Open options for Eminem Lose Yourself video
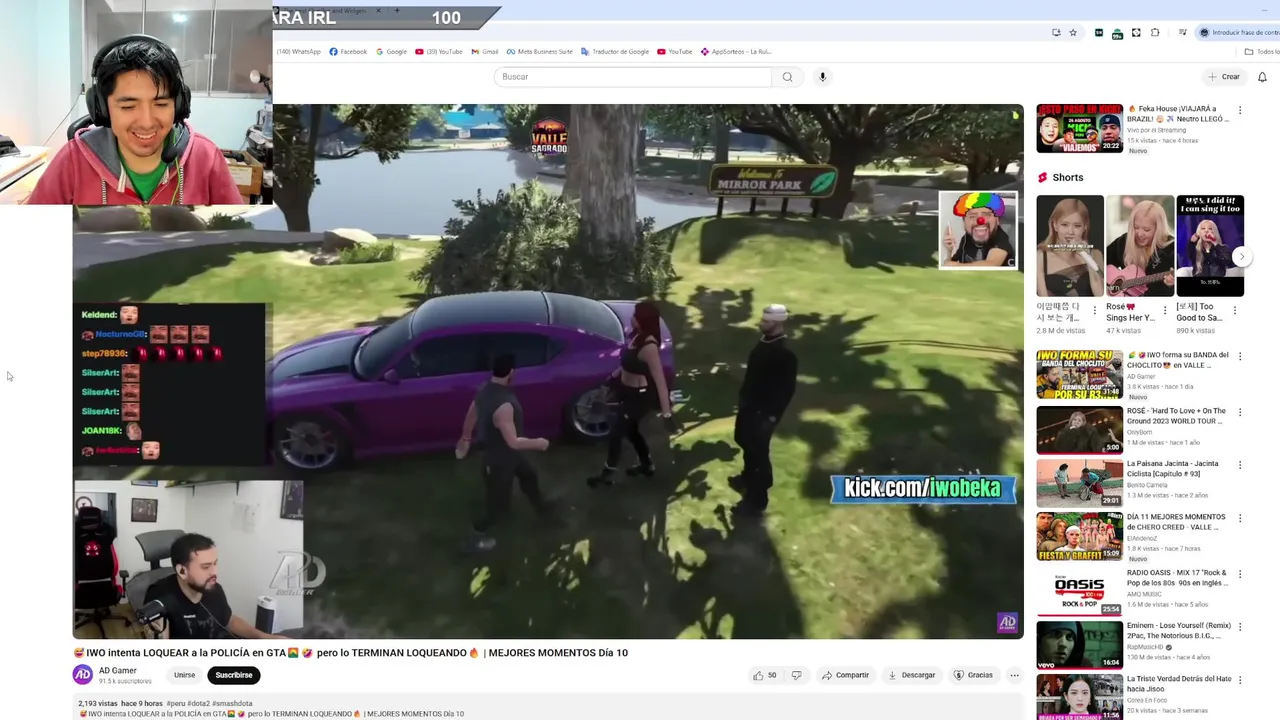1280x720 pixels. pos(1240,627)
